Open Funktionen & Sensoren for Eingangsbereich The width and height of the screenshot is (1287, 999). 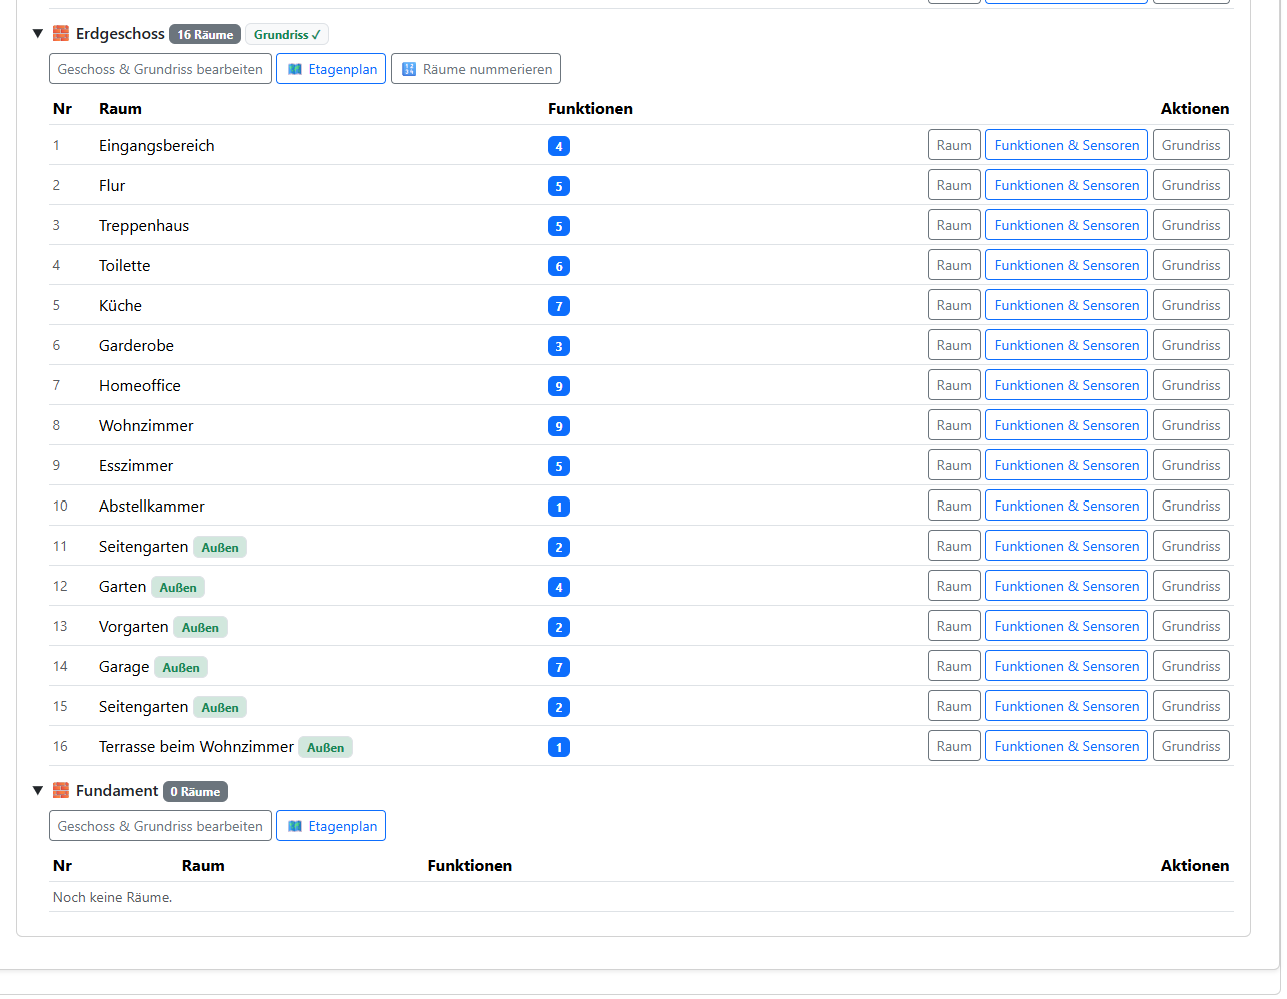point(1066,145)
